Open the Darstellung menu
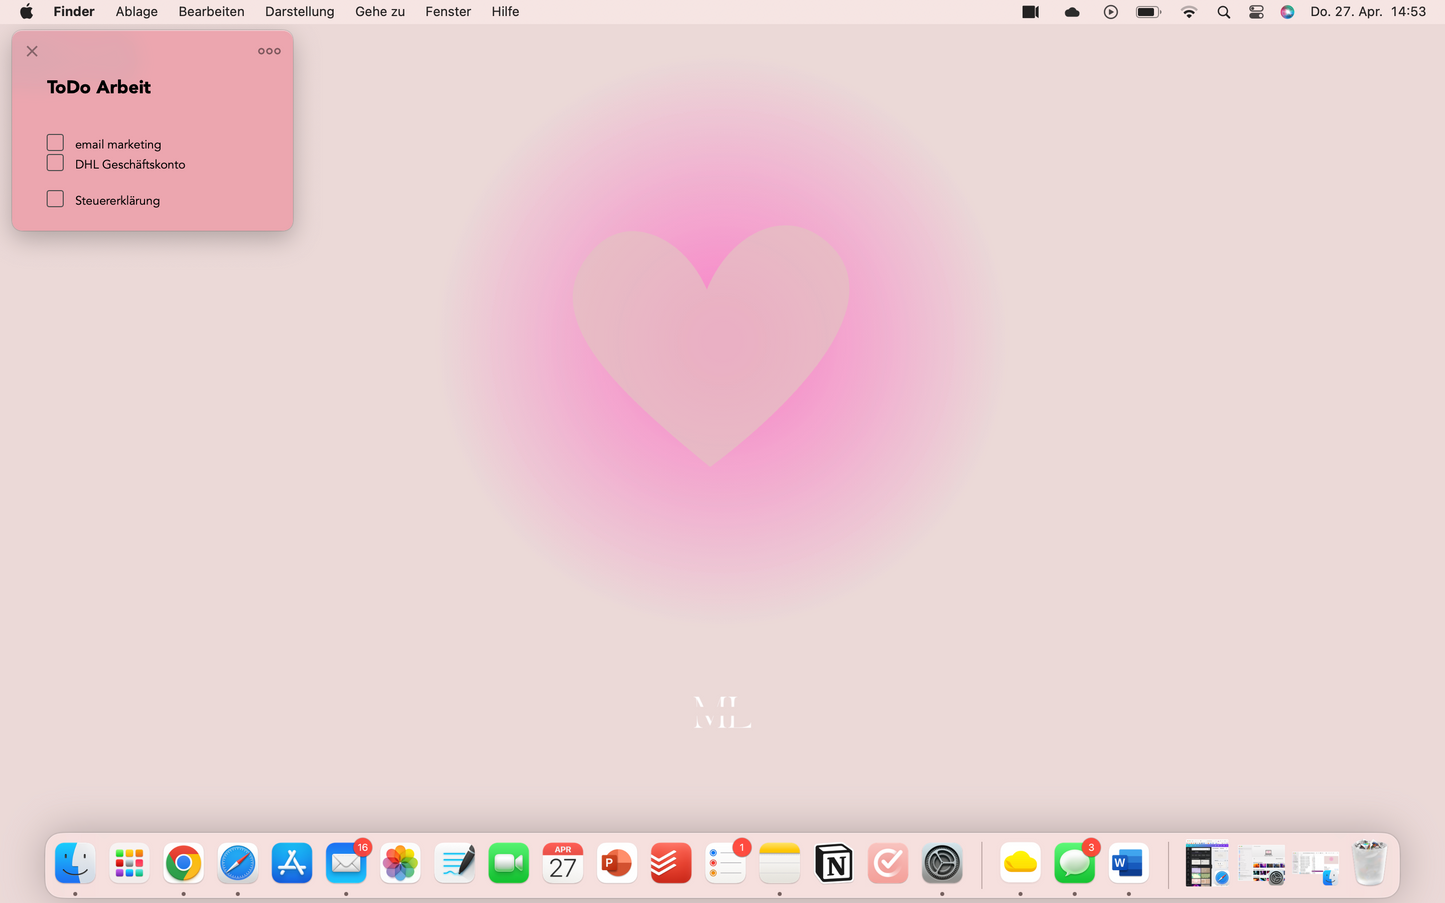Image resolution: width=1445 pixels, height=903 pixels. click(x=299, y=12)
